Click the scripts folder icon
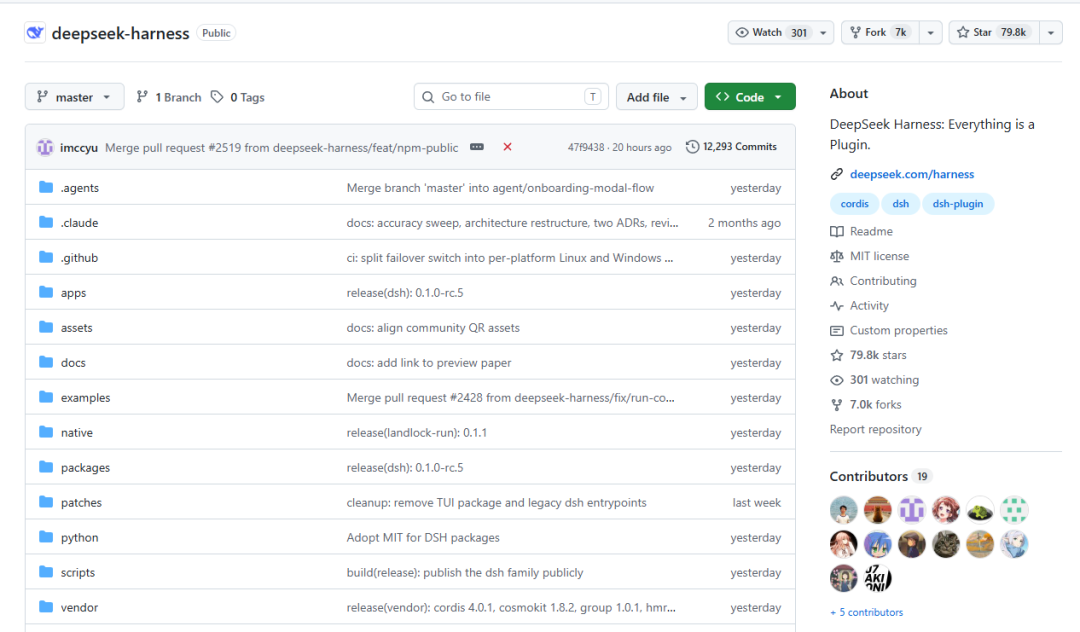Viewport: 1080px width, 632px height. pyautogui.click(x=46, y=572)
